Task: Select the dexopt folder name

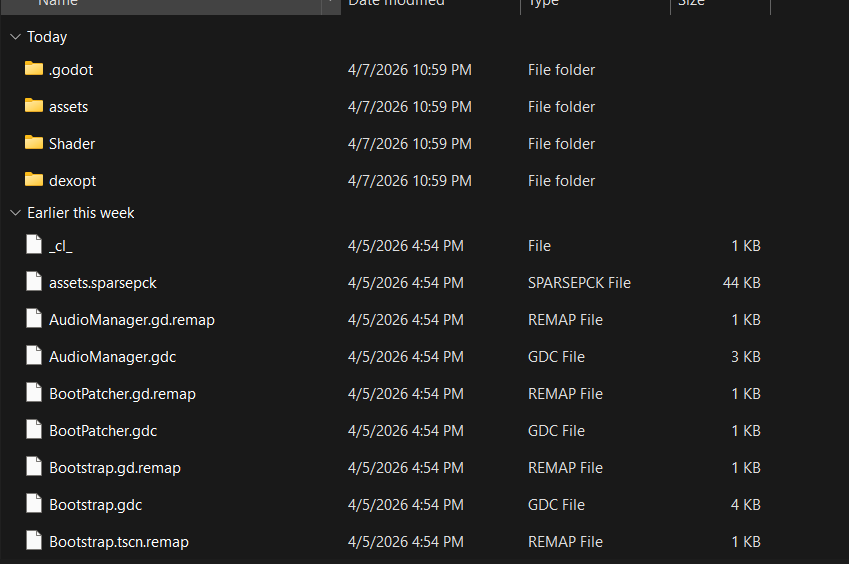Action: (73, 181)
